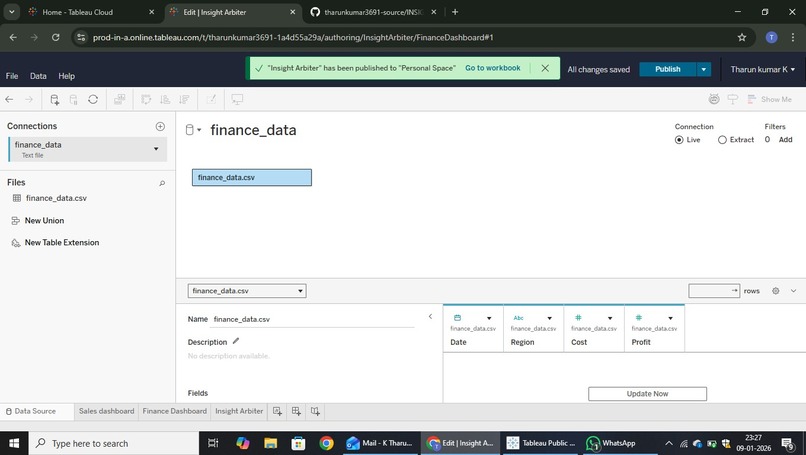Click the Sort Descending toolbar icon

pos(184,99)
